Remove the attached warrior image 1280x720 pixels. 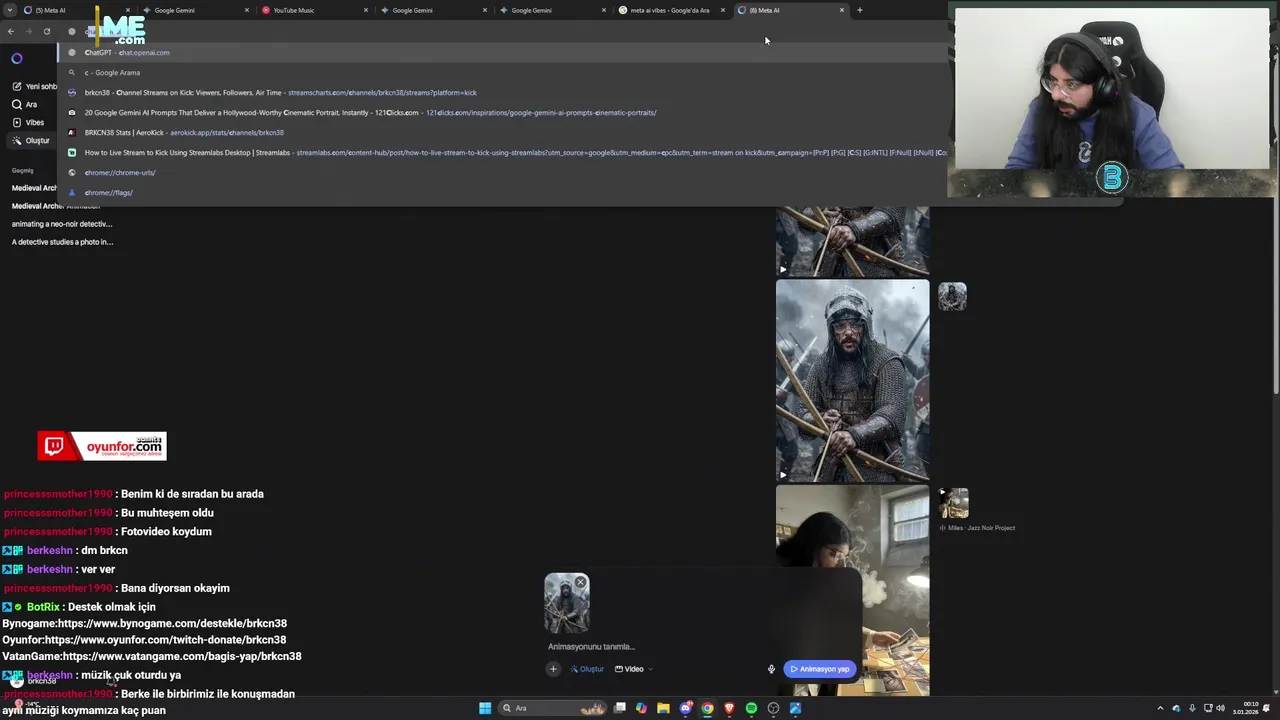[580, 582]
